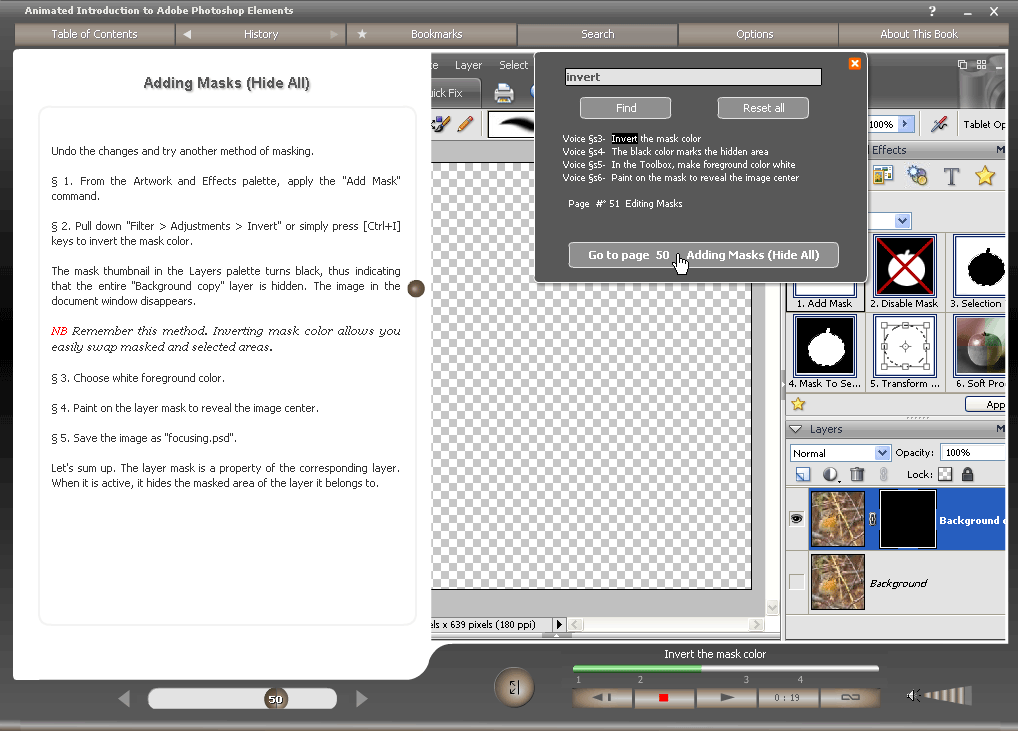
Task: Click the yellow star favorites icon in Effects
Action: [985, 176]
